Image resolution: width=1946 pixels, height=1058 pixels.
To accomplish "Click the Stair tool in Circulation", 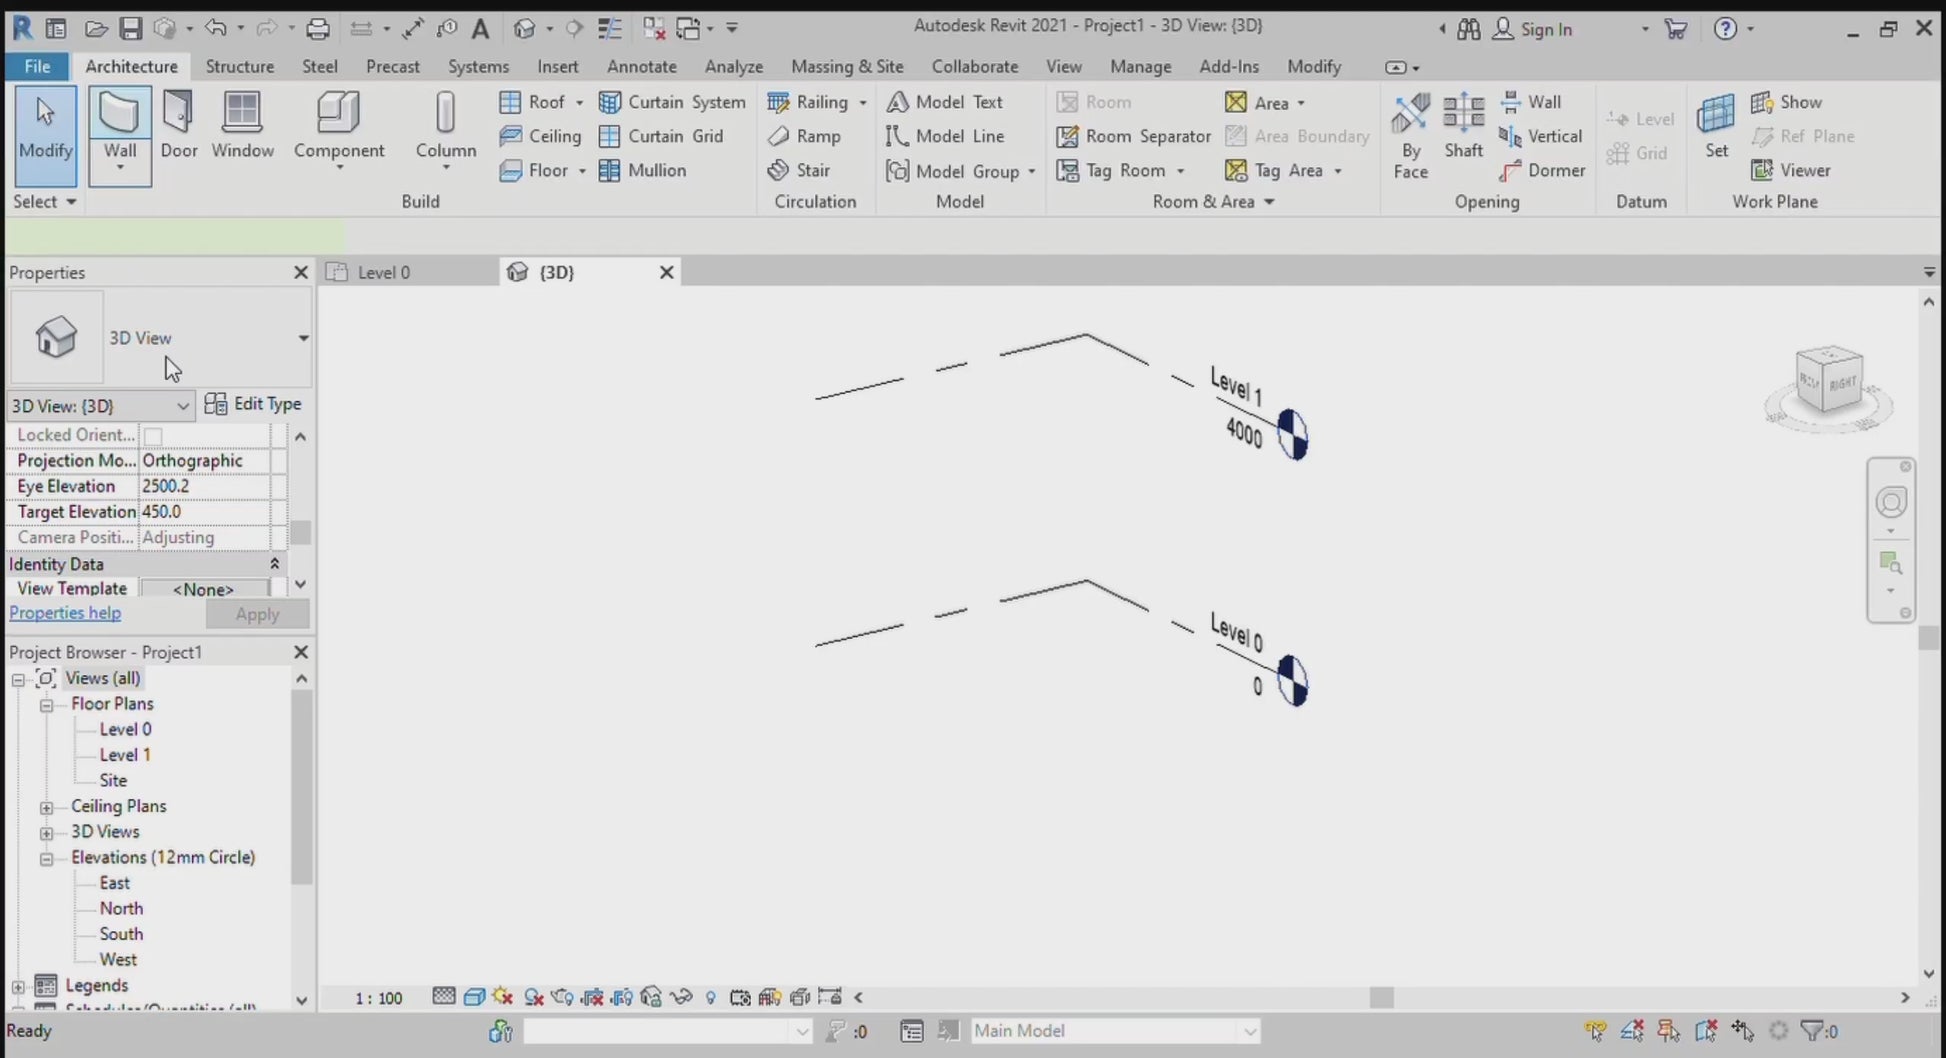I will (x=799, y=171).
